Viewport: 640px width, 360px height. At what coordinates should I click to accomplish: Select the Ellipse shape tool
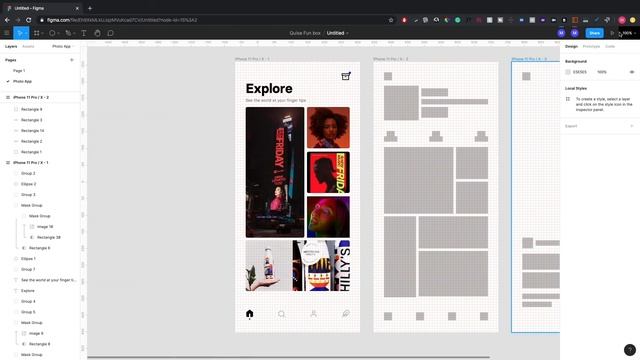click(x=52, y=33)
